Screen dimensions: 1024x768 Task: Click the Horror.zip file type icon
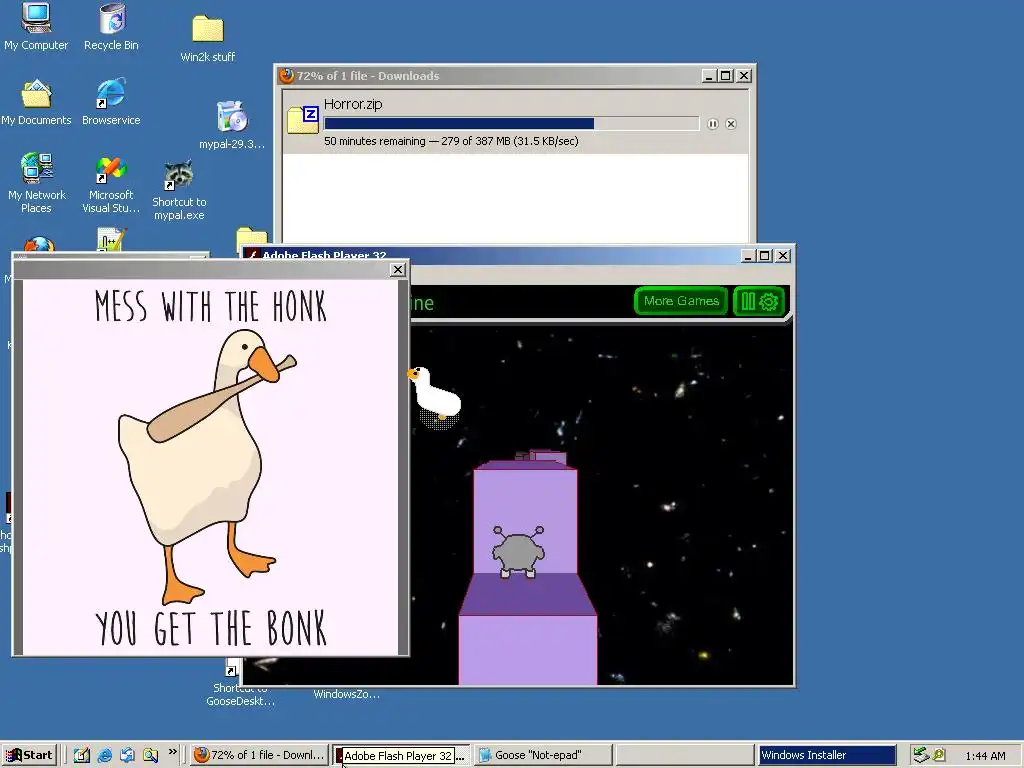[x=303, y=120]
